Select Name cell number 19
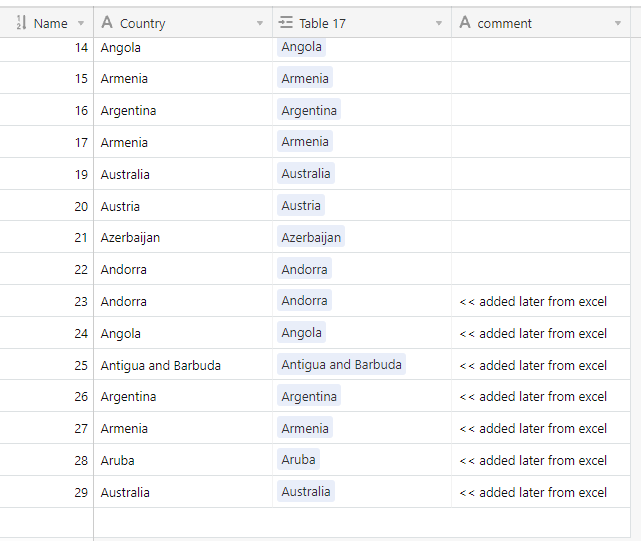Image resolution: width=641 pixels, height=541 pixels. (47, 173)
